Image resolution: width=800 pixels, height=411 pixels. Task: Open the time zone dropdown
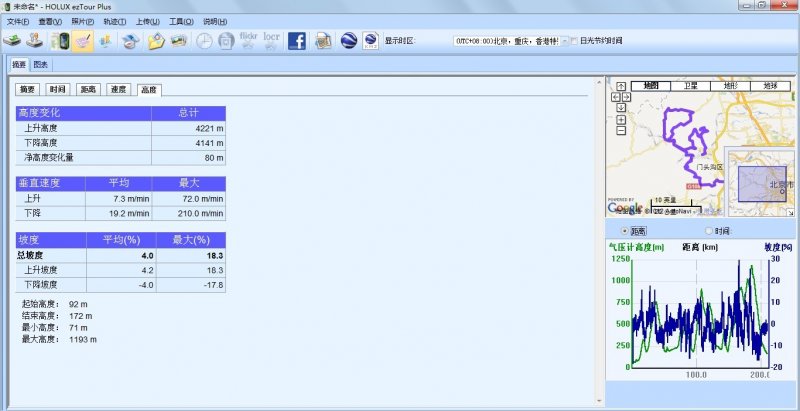click(560, 41)
